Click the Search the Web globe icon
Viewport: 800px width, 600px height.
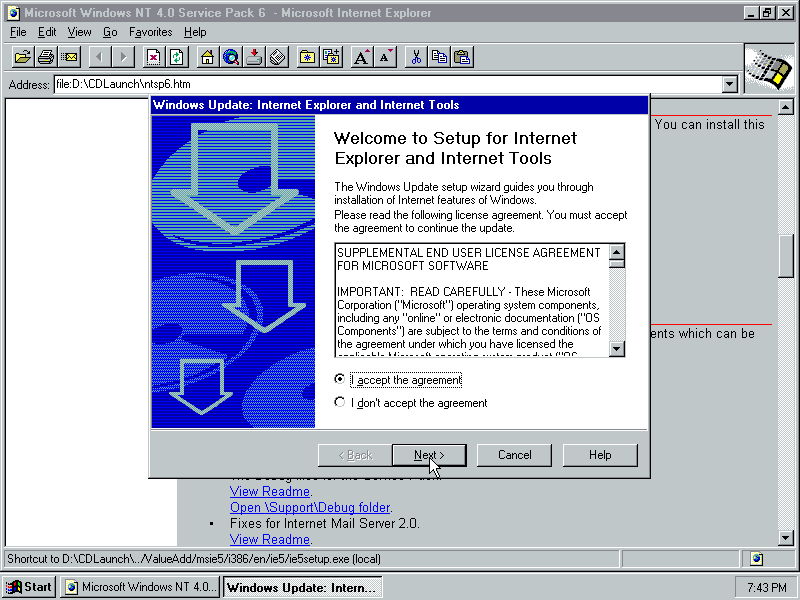pos(231,57)
